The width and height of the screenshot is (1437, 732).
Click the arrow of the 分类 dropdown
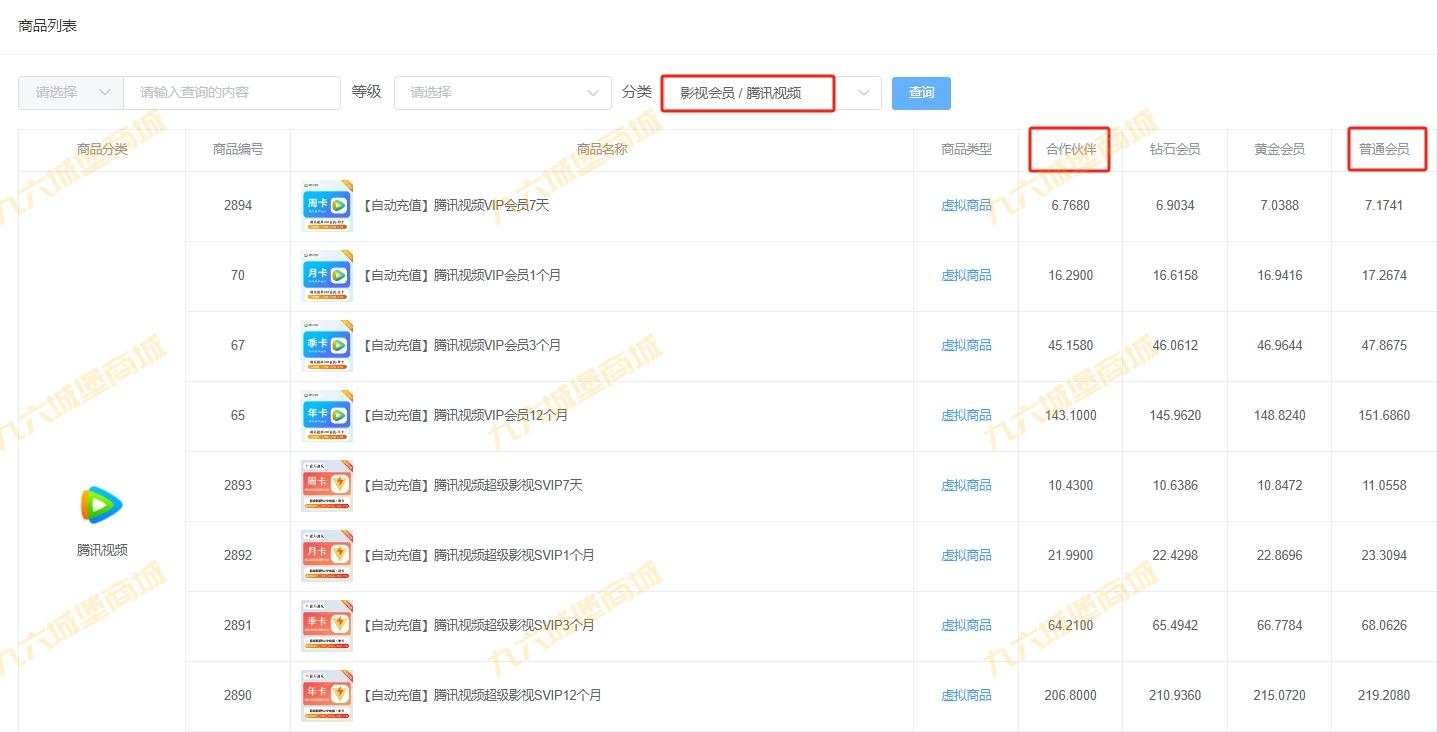click(x=864, y=93)
